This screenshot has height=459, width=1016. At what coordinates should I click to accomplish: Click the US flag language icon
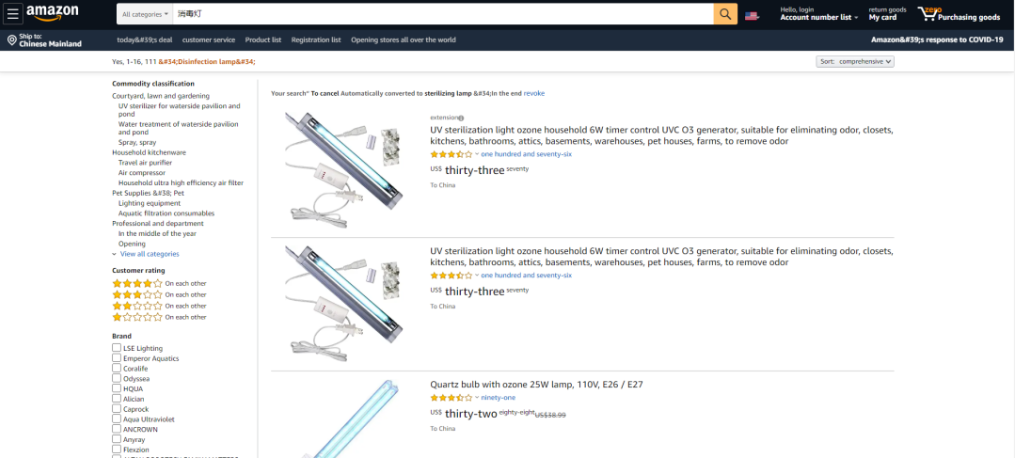point(752,15)
